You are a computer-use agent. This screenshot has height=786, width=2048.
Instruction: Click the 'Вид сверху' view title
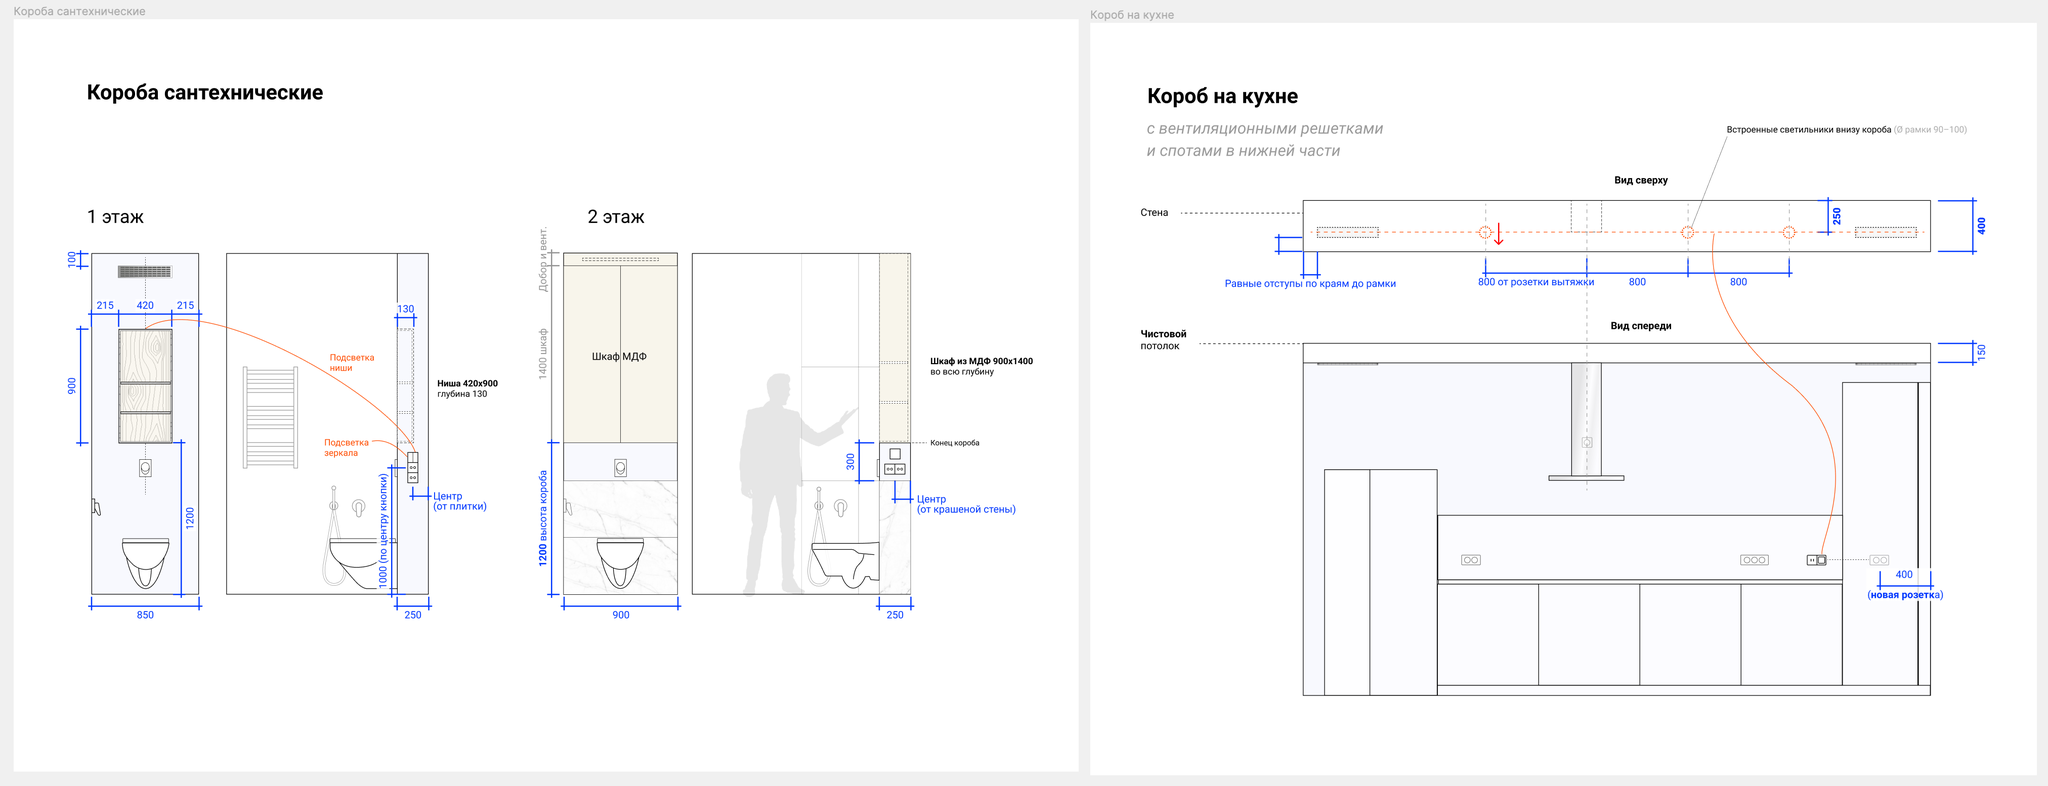(x=1641, y=181)
